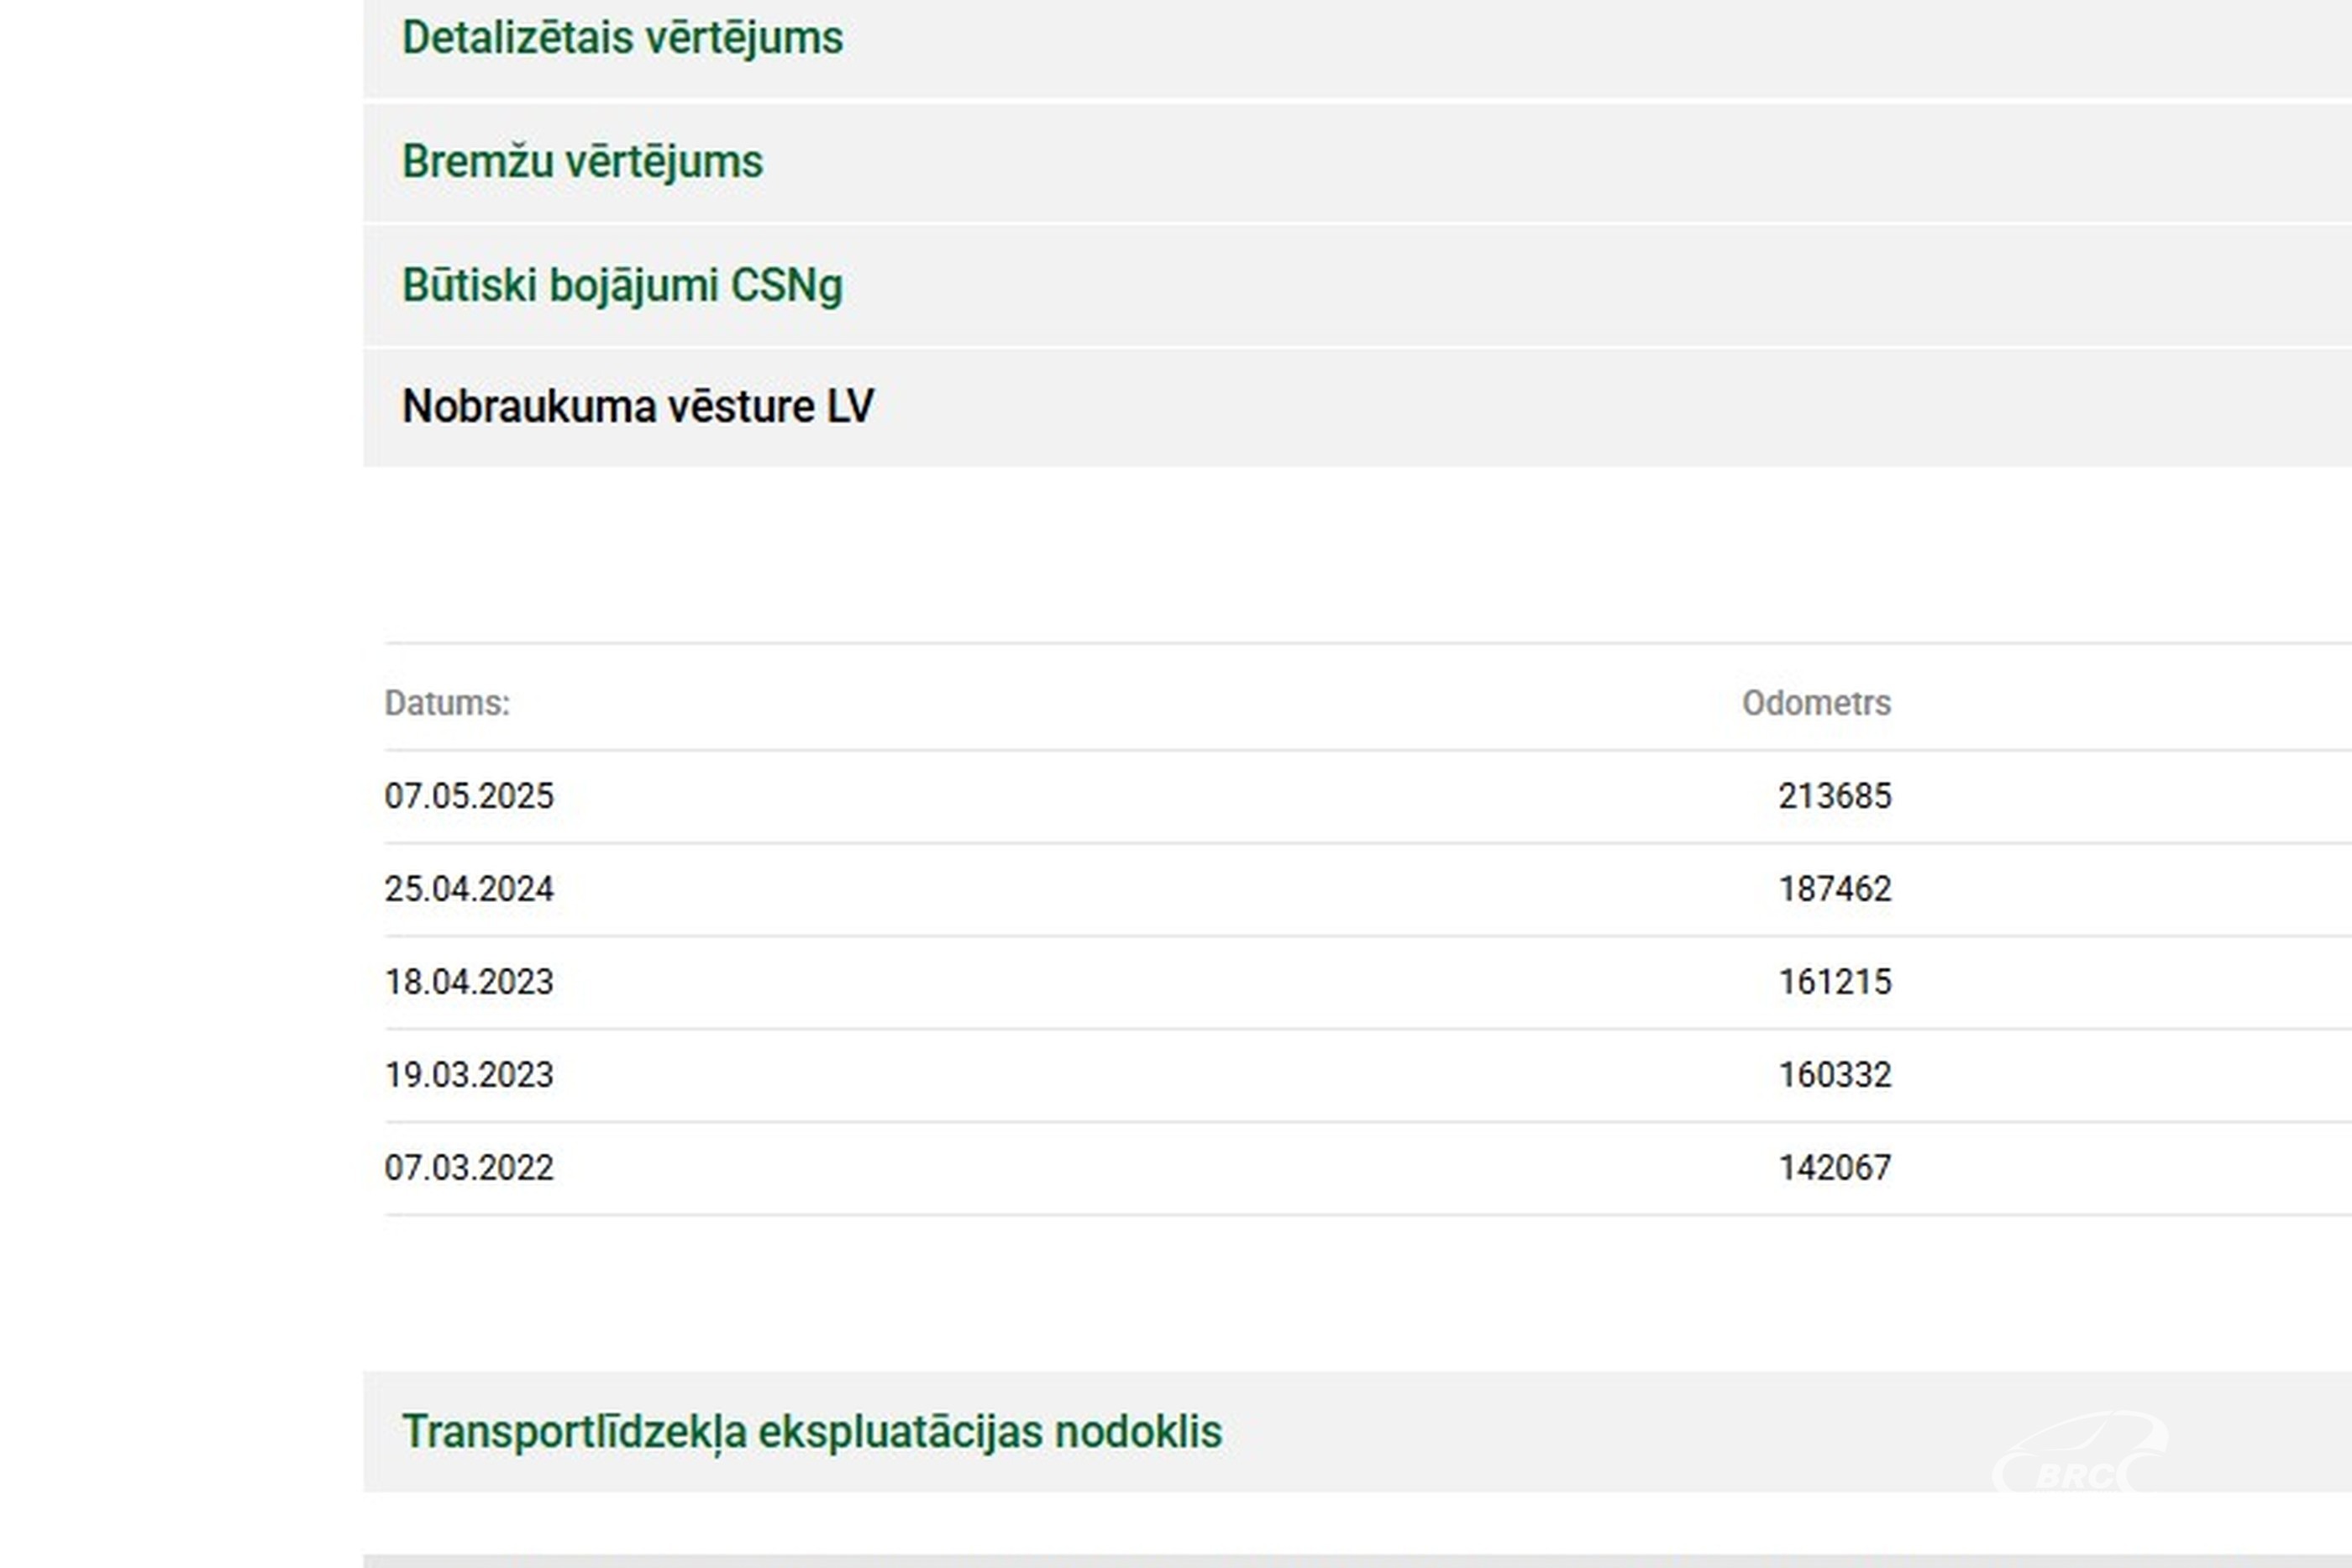Click the Datums column header
This screenshot has width=2352, height=1568.
coord(447,703)
